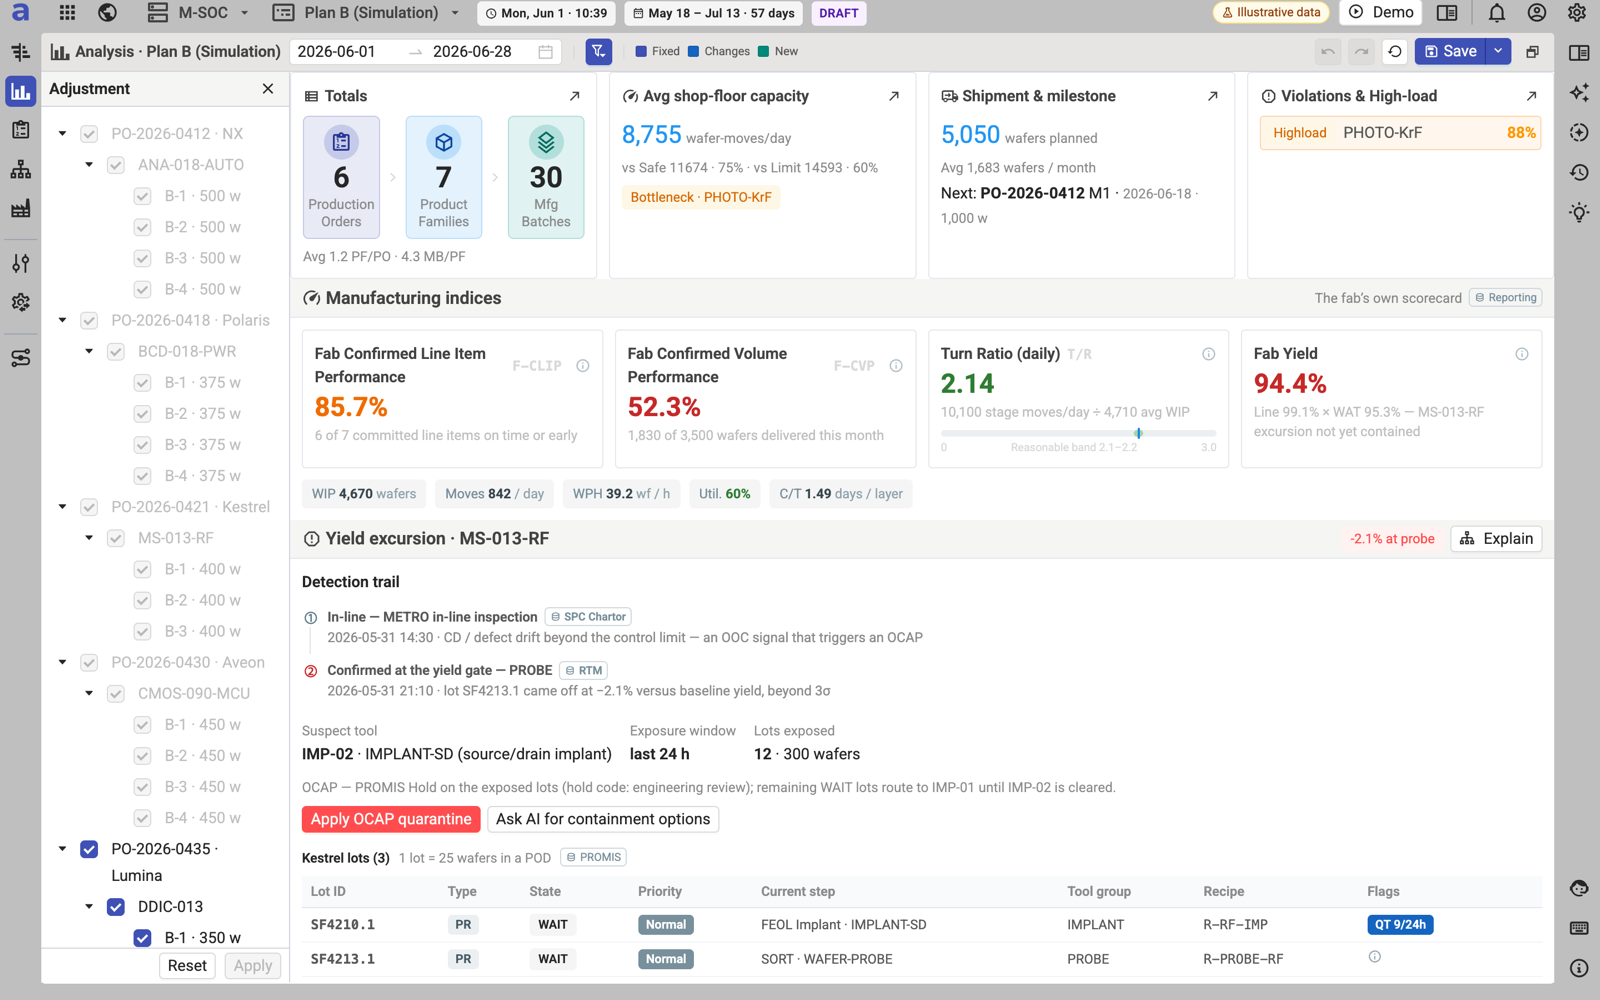Click Apply OCAP quarantine button
Image resolution: width=1600 pixels, height=1000 pixels.
point(391,819)
